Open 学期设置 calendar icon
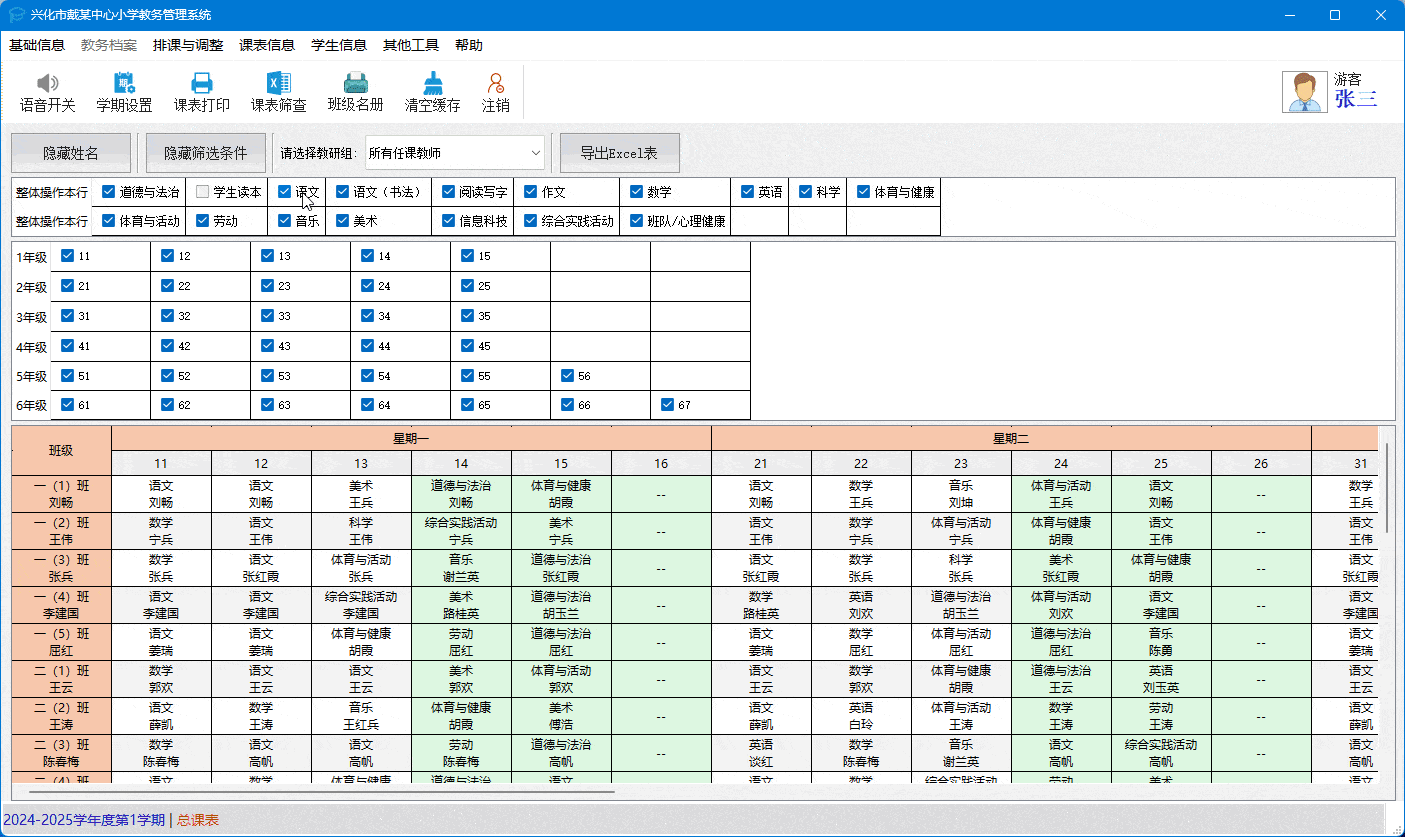Viewport: 1405px width, 837px height. (124, 84)
